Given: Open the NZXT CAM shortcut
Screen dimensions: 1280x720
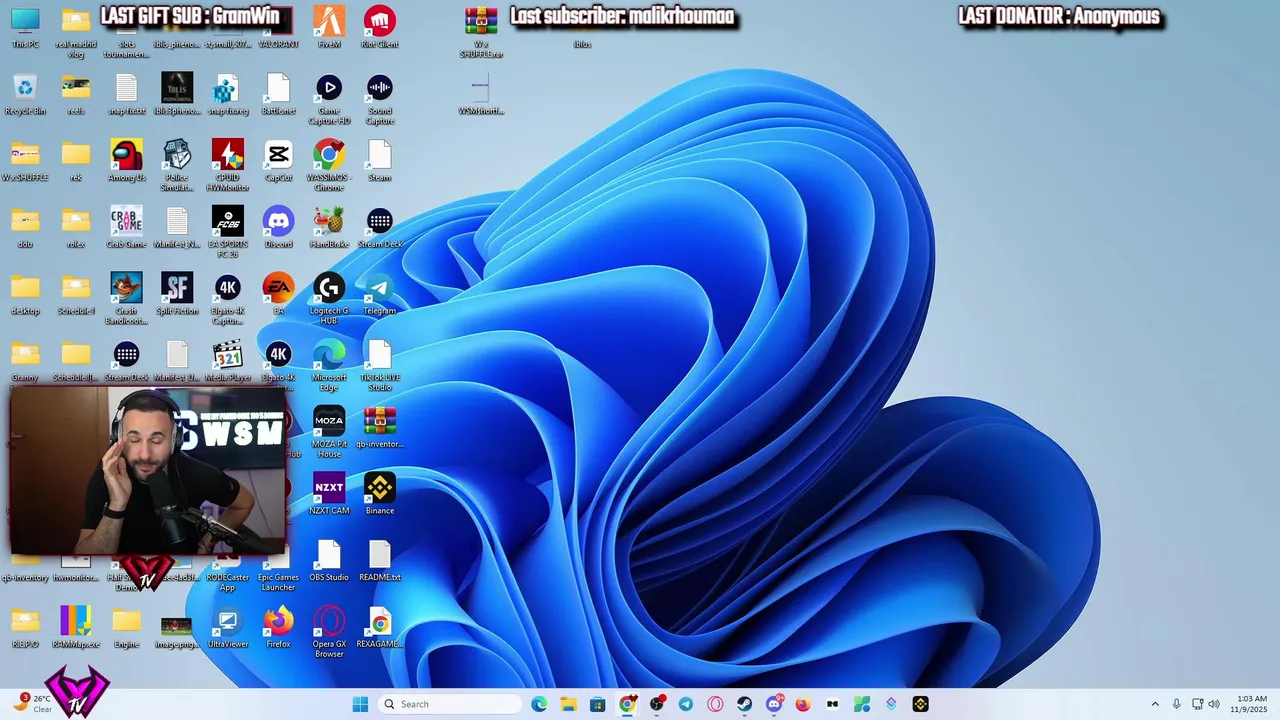Looking at the screenshot, I should 329,494.
